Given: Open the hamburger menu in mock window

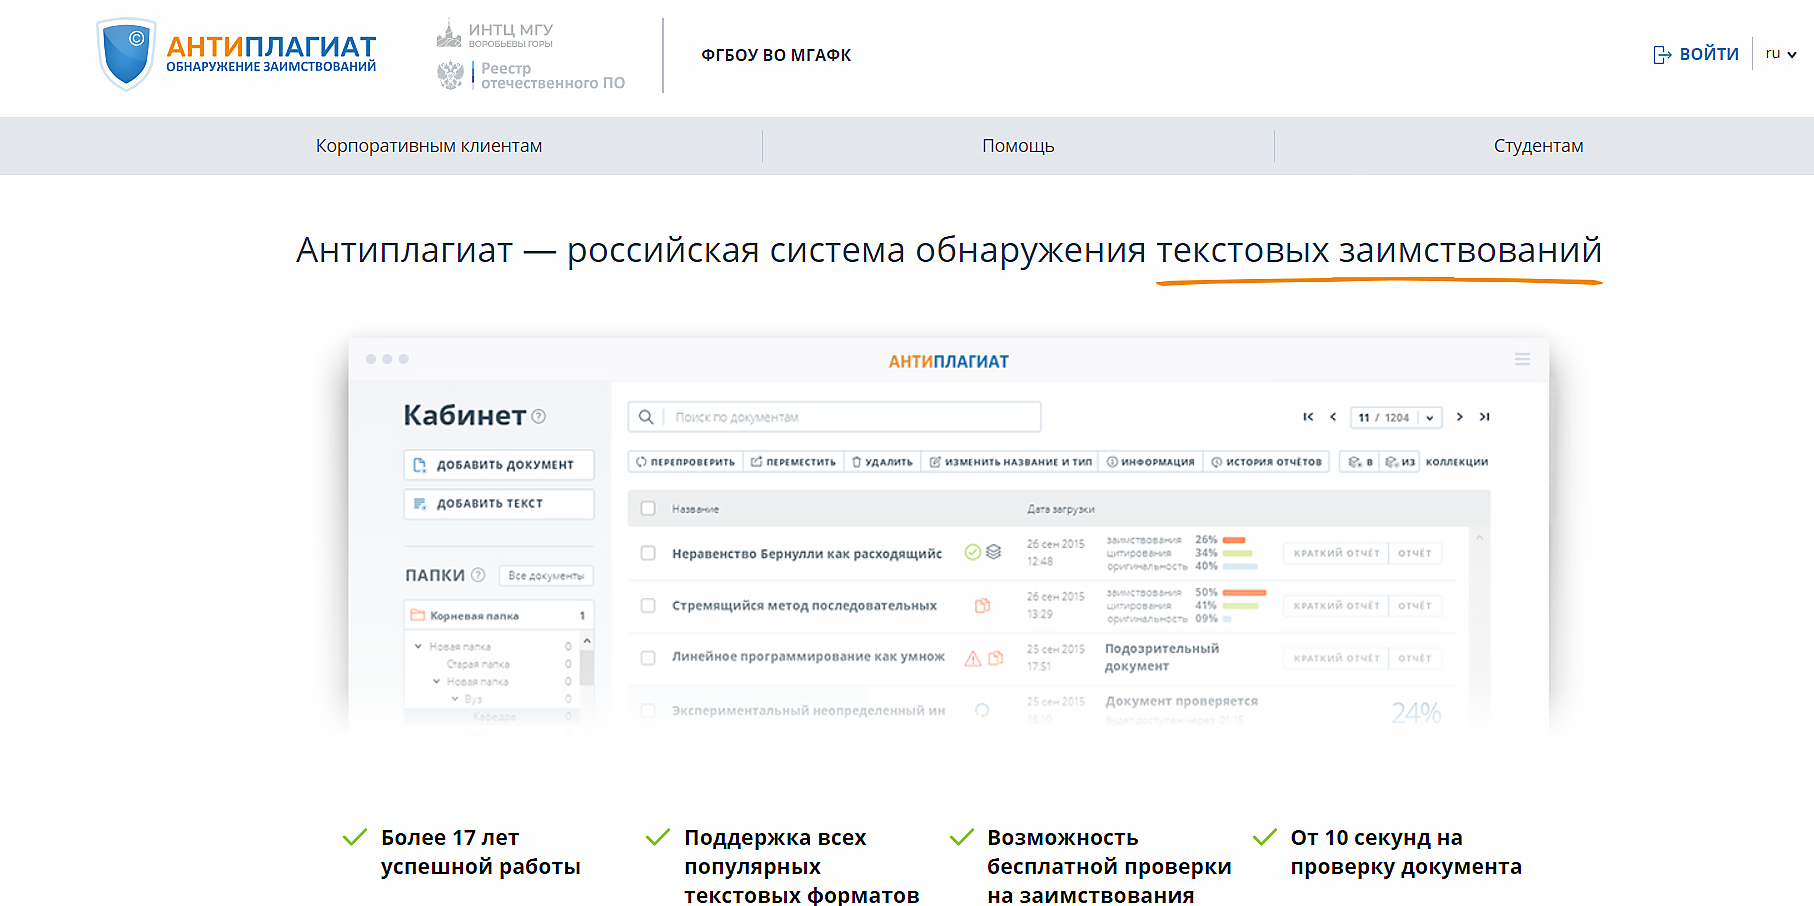Looking at the screenshot, I should [1522, 359].
